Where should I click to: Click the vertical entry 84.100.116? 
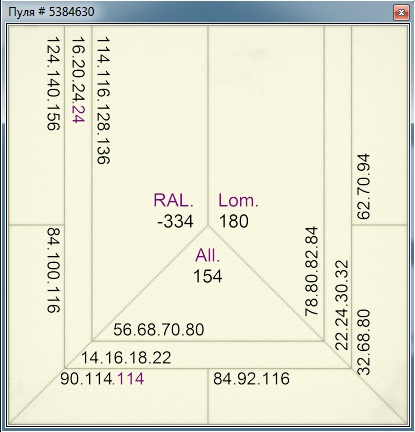[x=53, y=270]
